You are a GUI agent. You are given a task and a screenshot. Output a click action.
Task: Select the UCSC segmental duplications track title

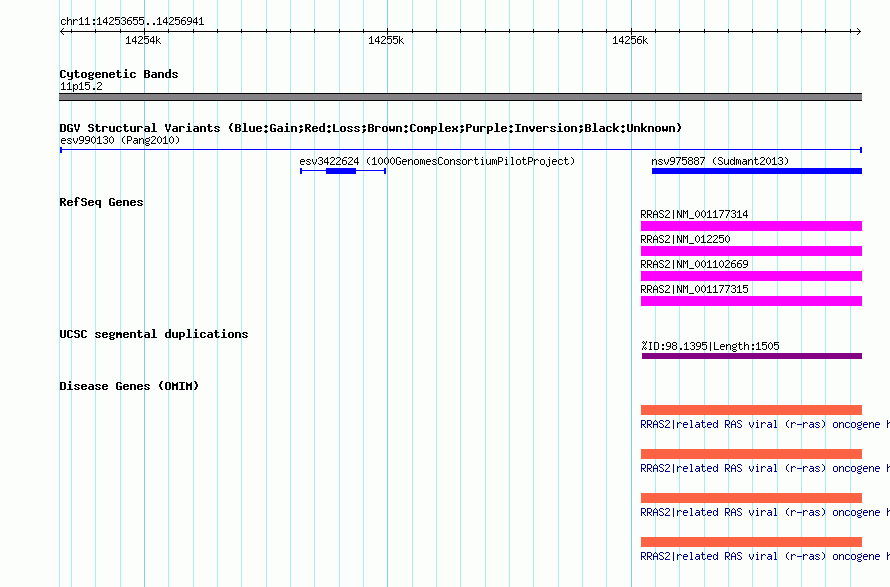coord(154,334)
